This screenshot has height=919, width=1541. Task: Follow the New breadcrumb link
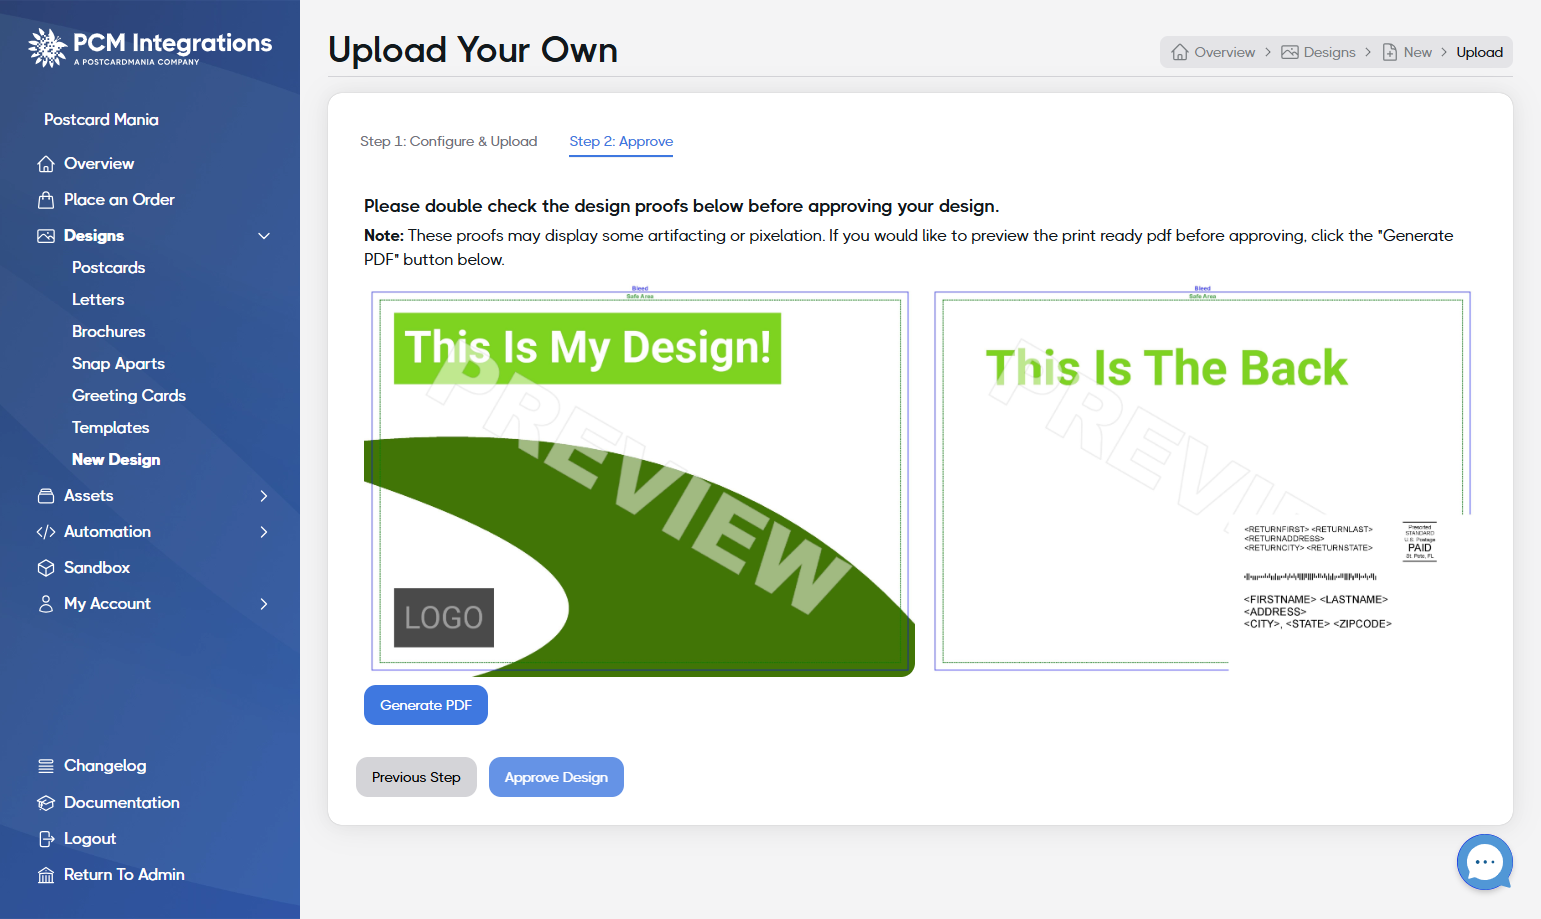point(1417,52)
